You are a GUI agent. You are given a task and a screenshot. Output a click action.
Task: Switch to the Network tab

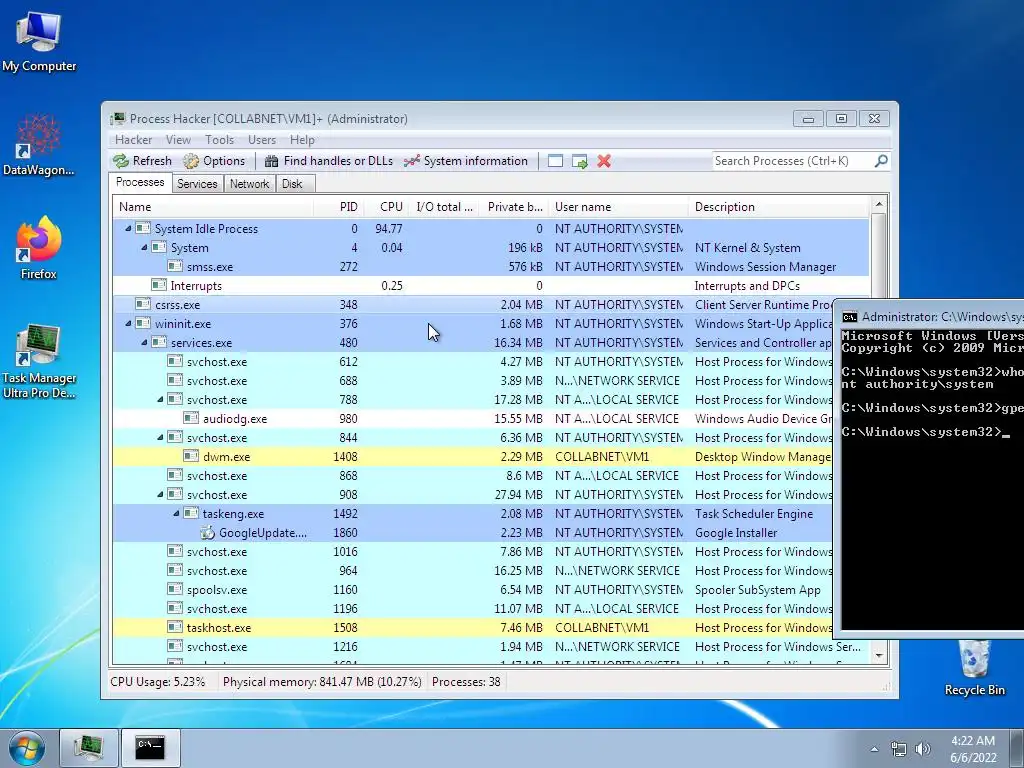pyautogui.click(x=249, y=184)
